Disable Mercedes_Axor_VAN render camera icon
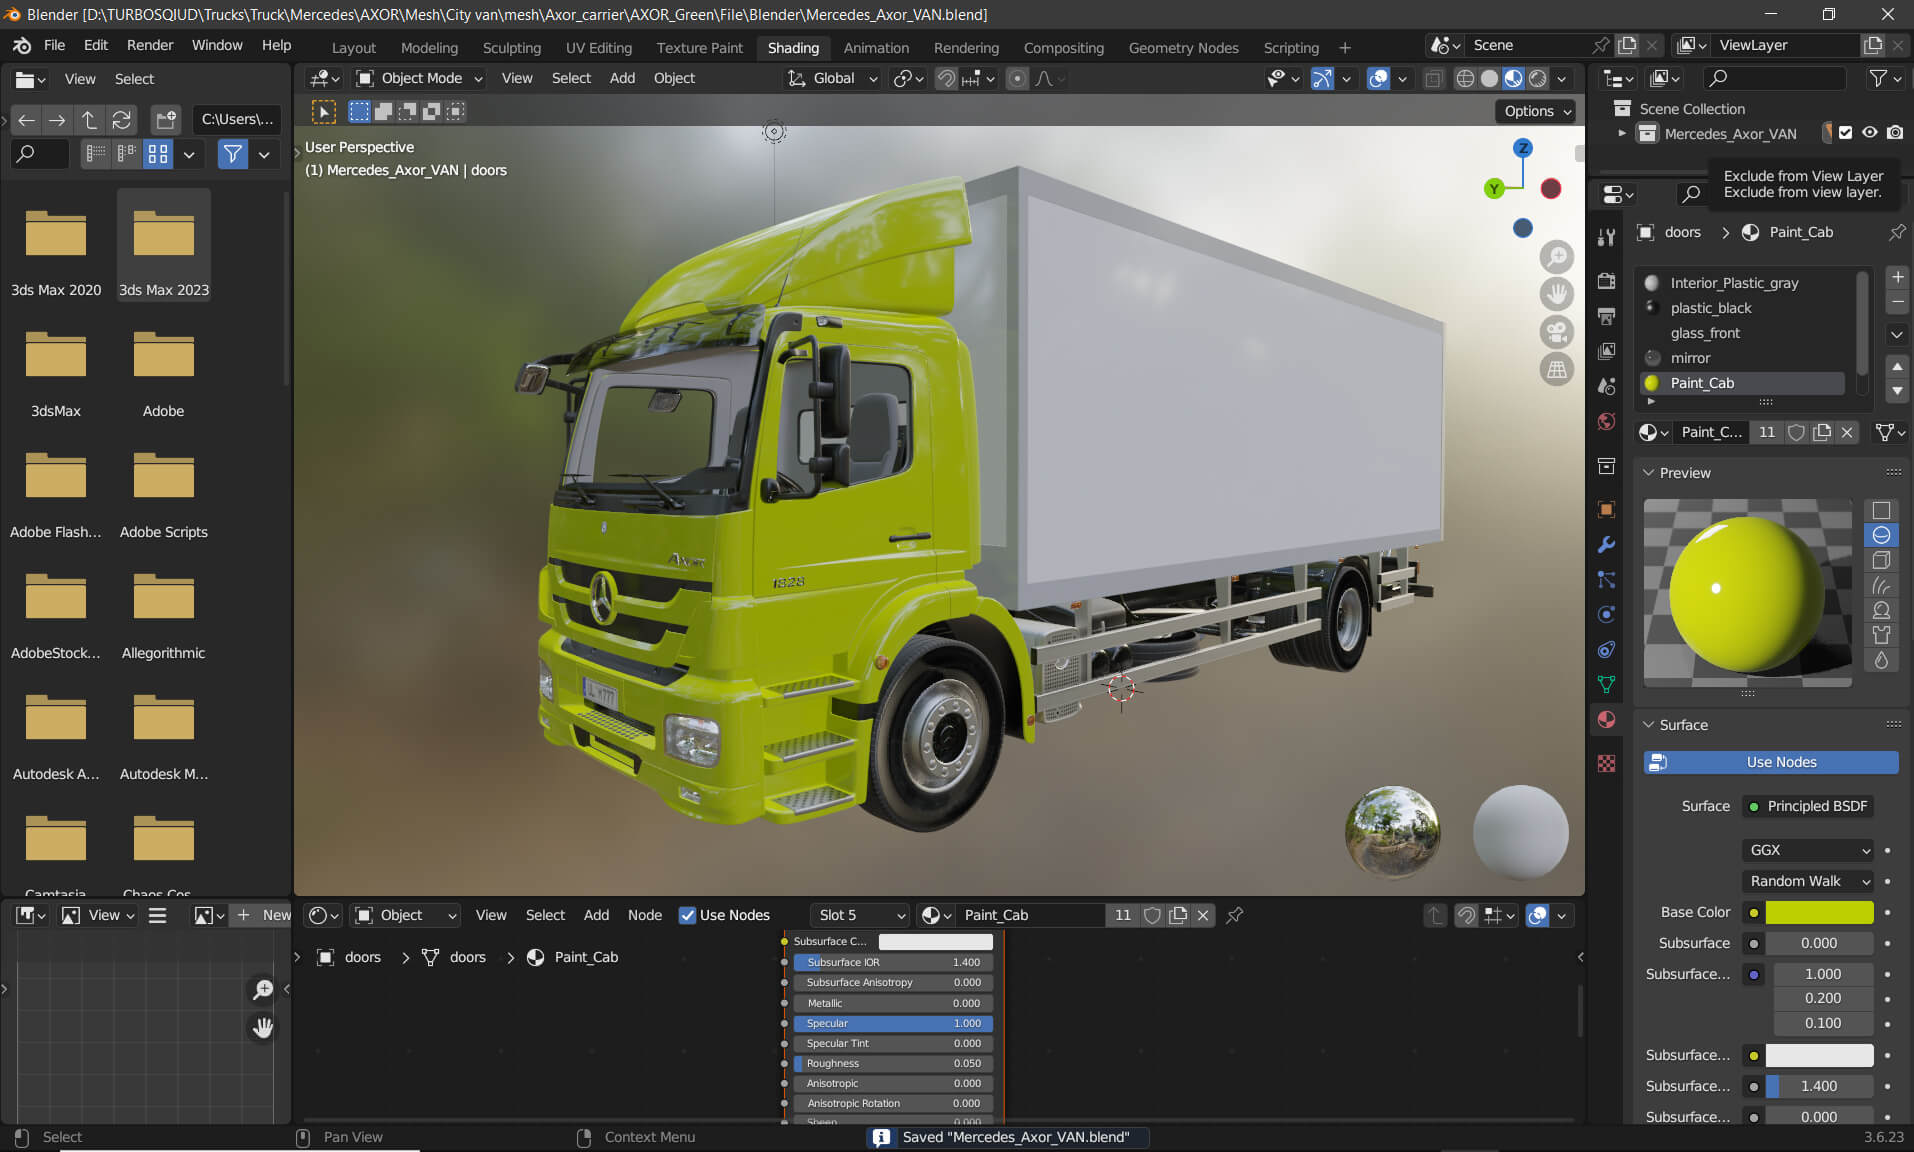The width and height of the screenshot is (1914, 1152). click(x=1895, y=133)
